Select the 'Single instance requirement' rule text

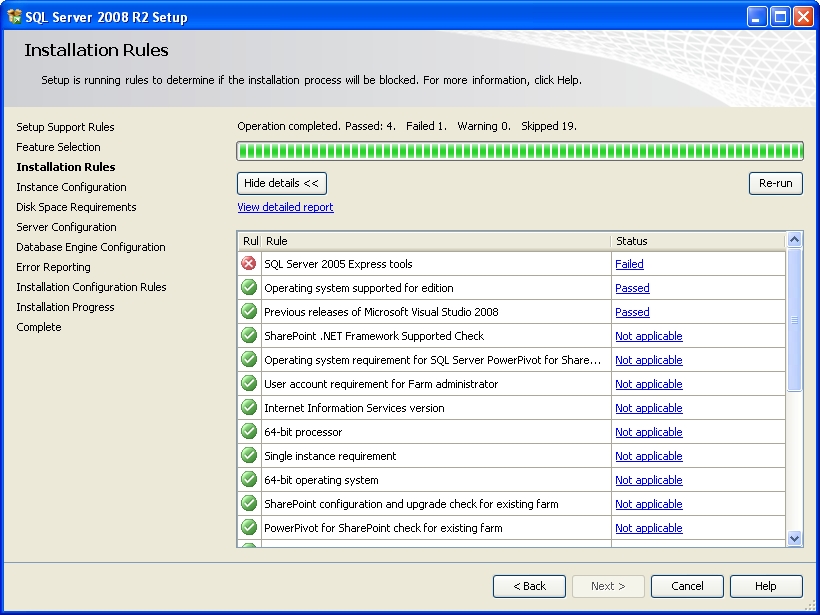click(x=330, y=457)
